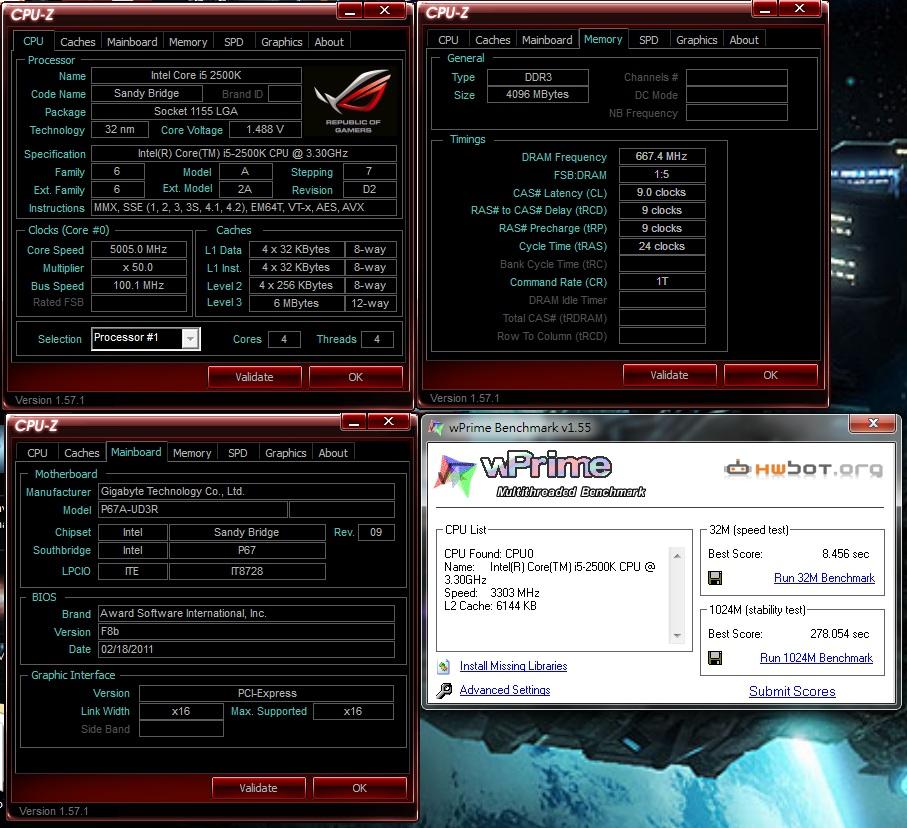
Task: Go to Graphics tab in bottom CPU-Z window
Action: (x=286, y=453)
